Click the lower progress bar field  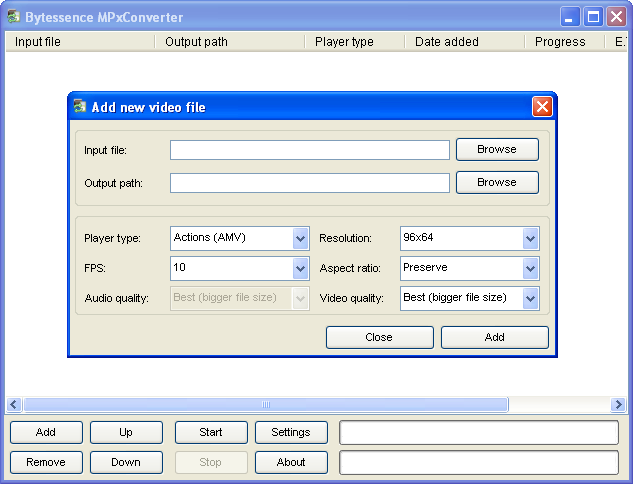point(479,463)
